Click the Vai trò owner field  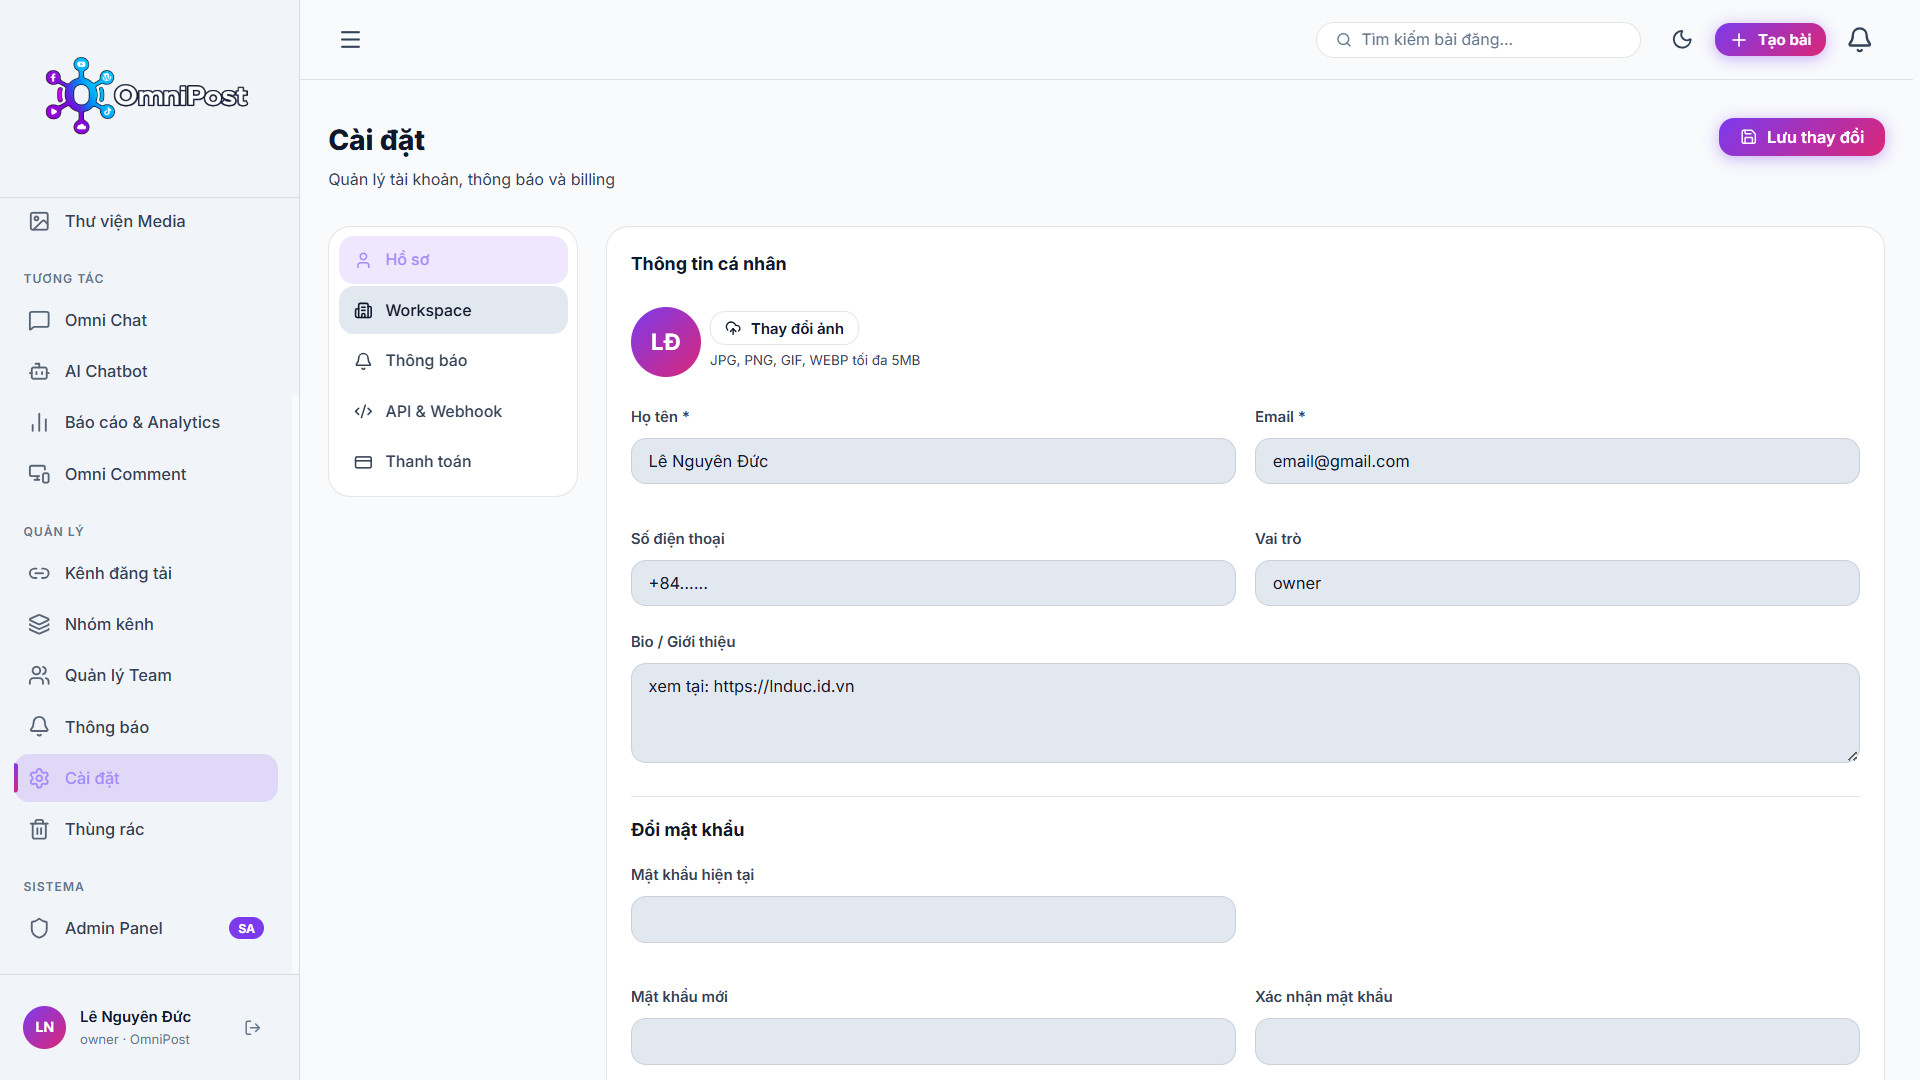pyautogui.click(x=1557, y=584)
